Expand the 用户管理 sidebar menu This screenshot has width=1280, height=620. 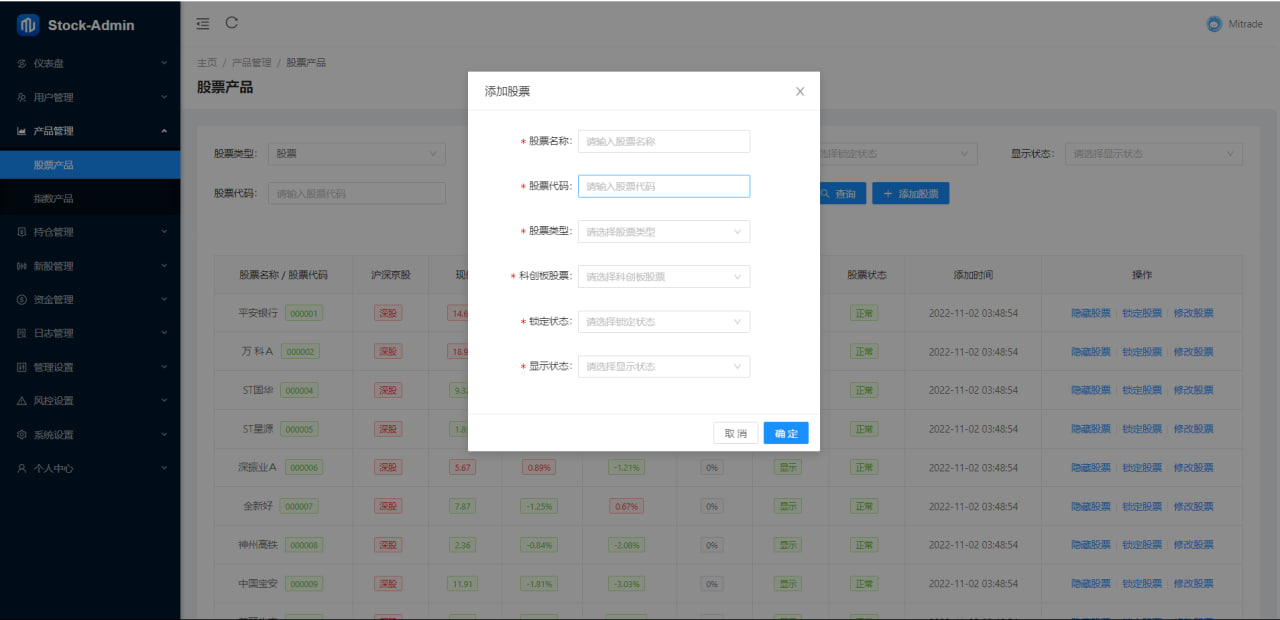coord(90,97)
